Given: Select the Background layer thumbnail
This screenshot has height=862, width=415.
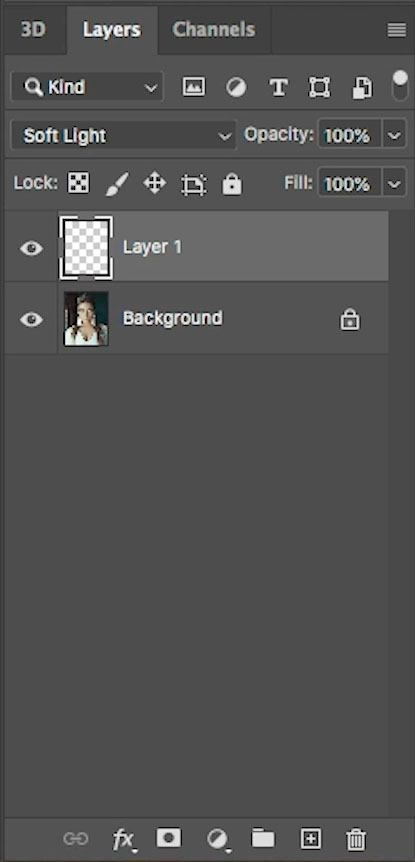Looking at the screenshot, I should click(86, 319).
